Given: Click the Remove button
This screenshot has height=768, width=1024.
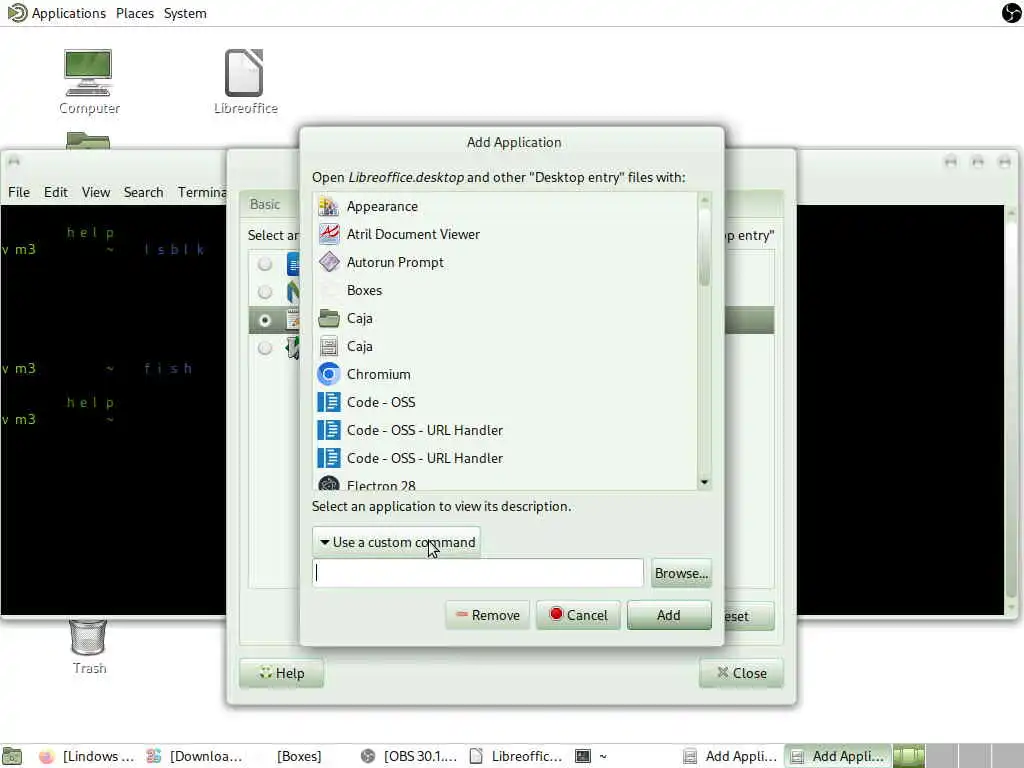Looking at the screenshot, I should [x=488, y=615].
